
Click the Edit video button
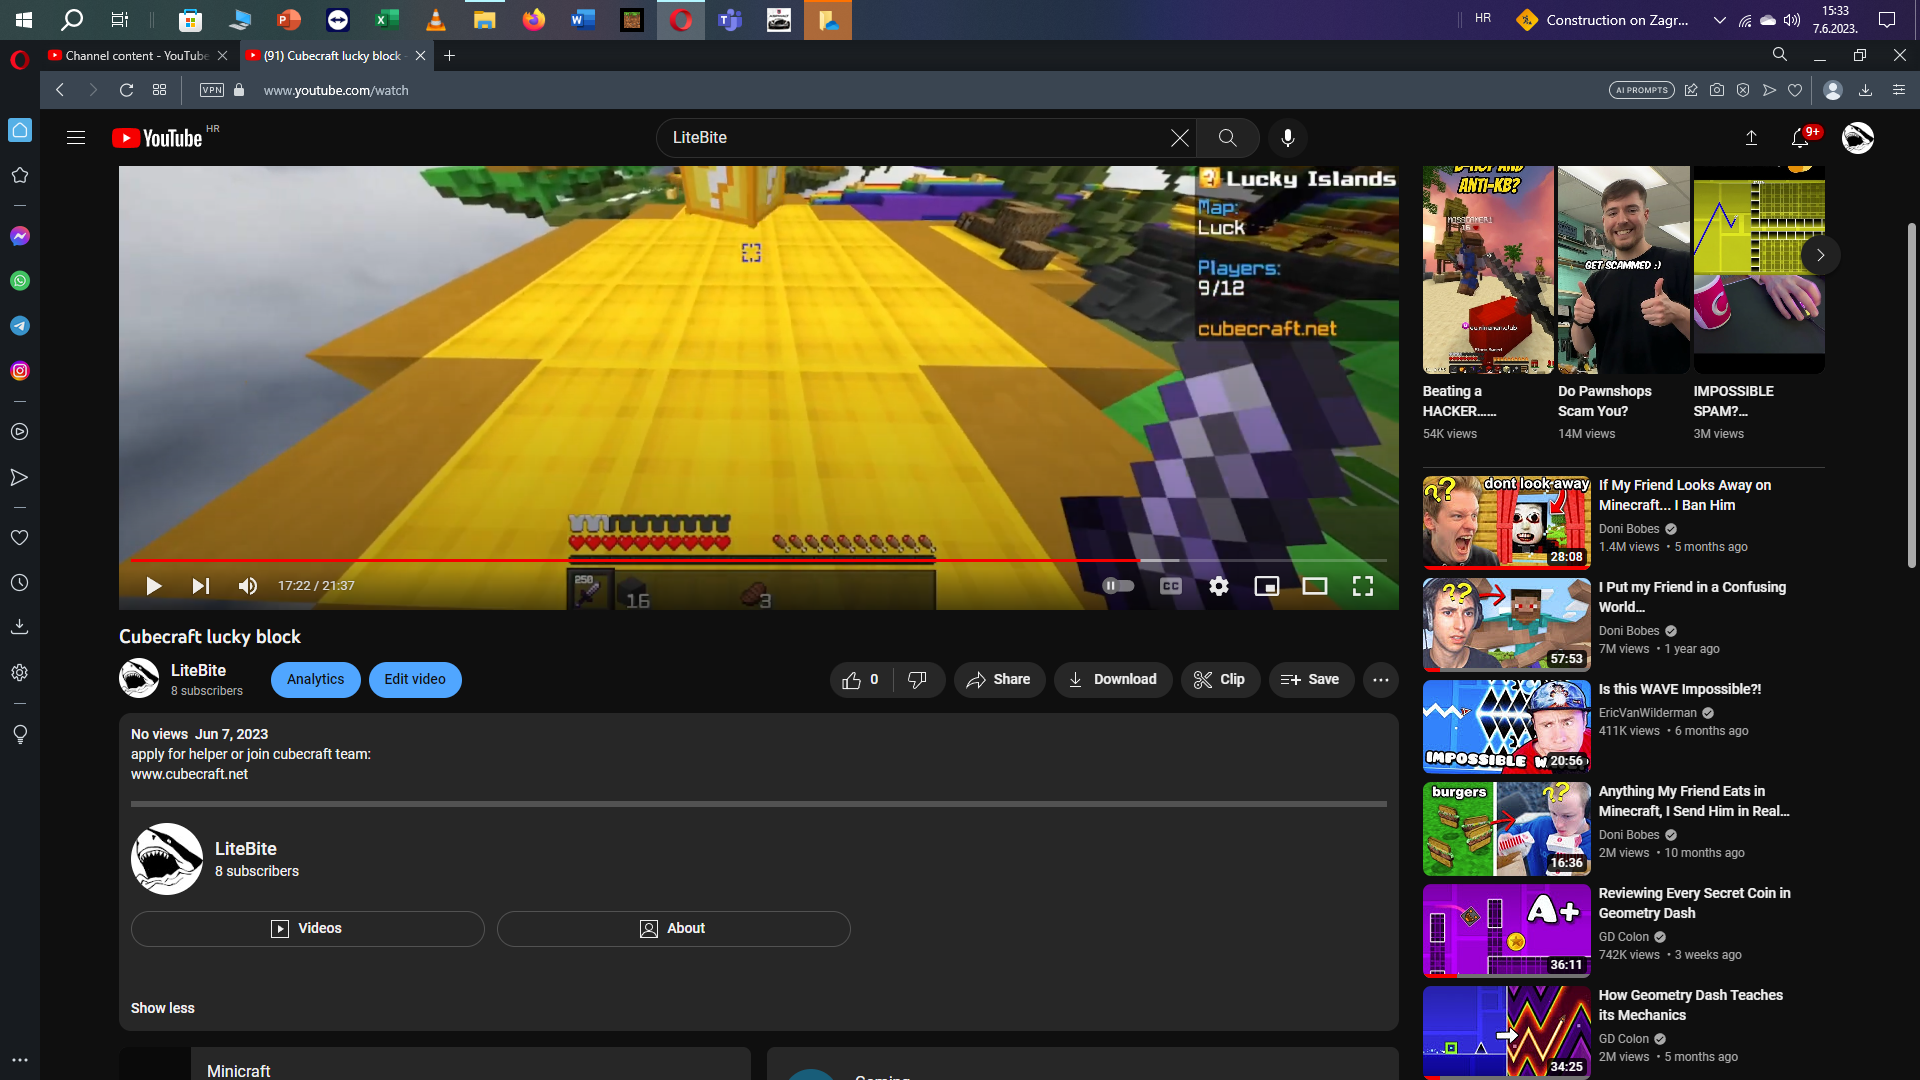click(x=415, y=680)
